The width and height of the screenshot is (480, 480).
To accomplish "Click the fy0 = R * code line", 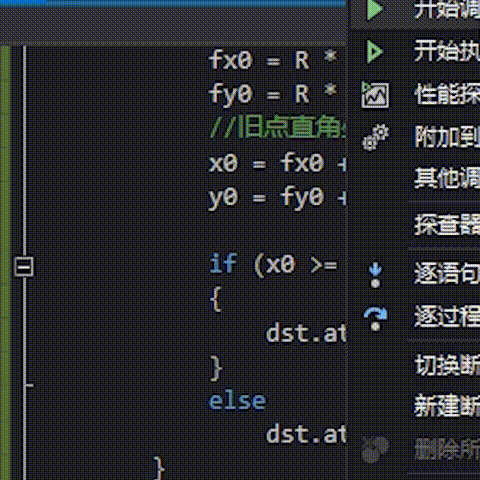I will coord(273,95).
